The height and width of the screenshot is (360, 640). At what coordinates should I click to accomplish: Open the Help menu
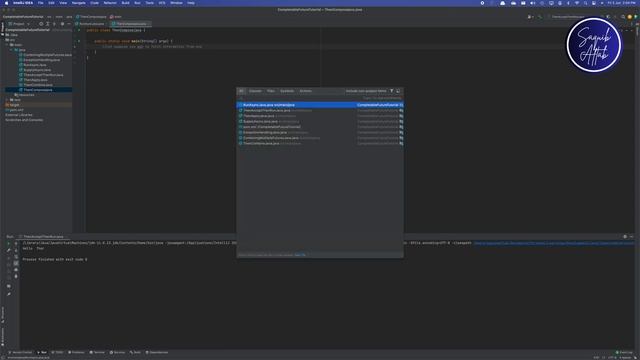[x=191, y=3]
